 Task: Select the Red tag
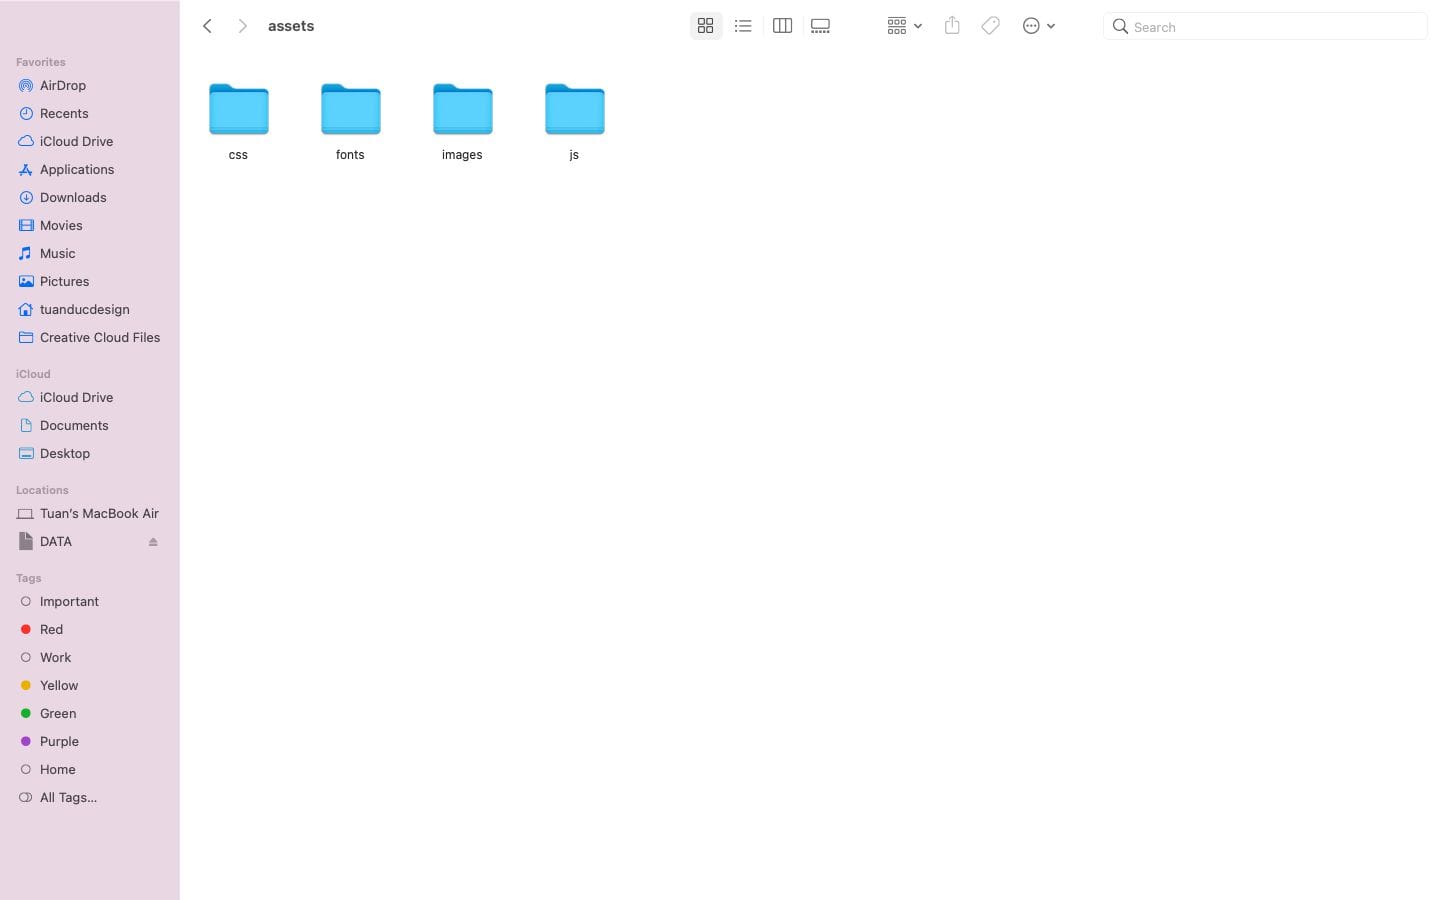[x=51, y=630]
